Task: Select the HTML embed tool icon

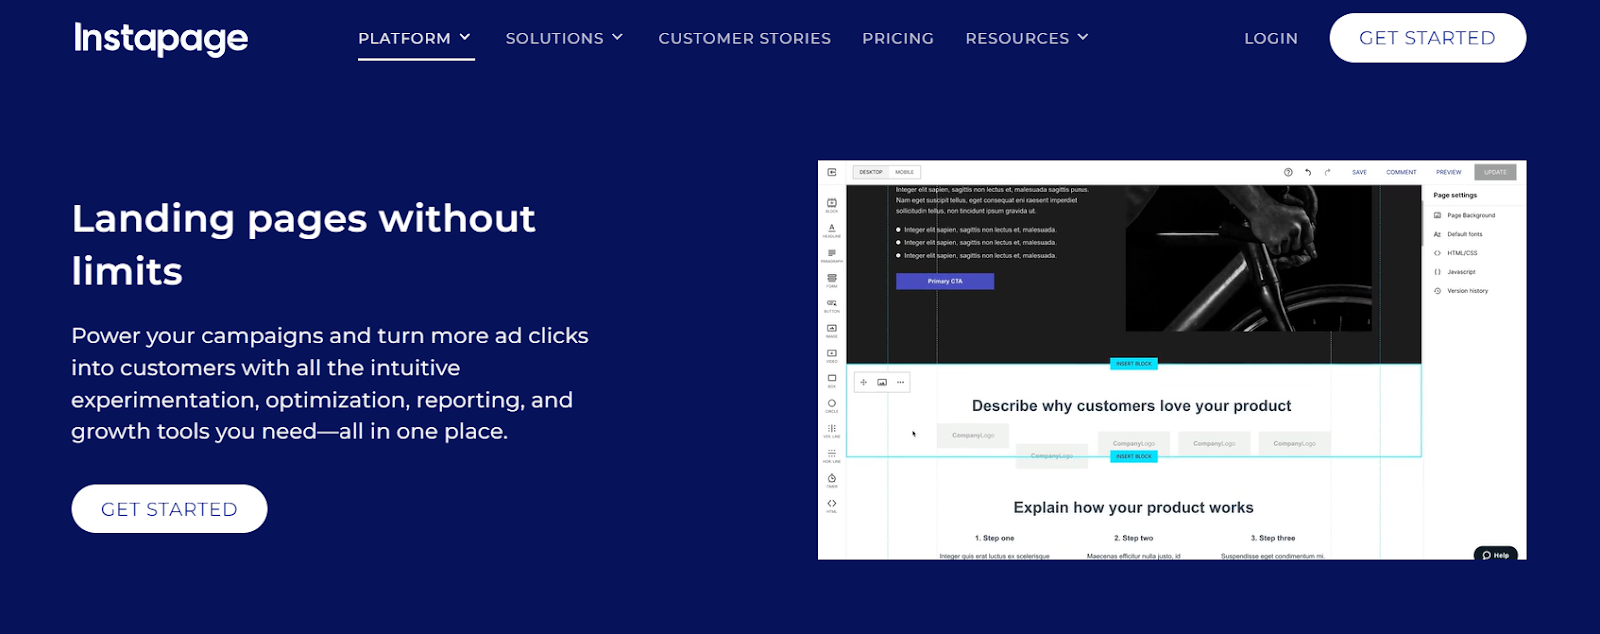Action: (x=831, y=504)
